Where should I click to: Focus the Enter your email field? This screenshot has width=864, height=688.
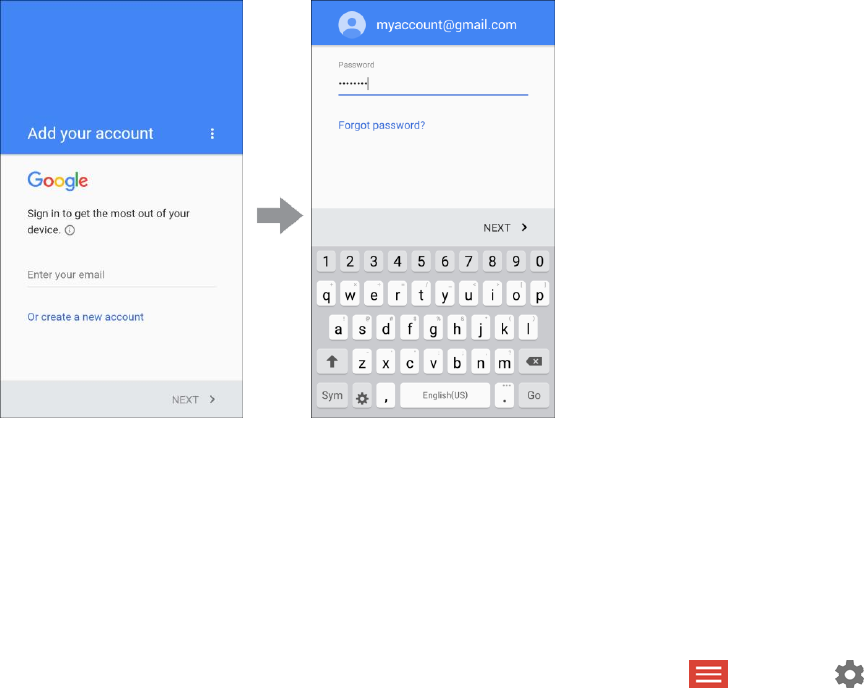click(x=121, y=275)
